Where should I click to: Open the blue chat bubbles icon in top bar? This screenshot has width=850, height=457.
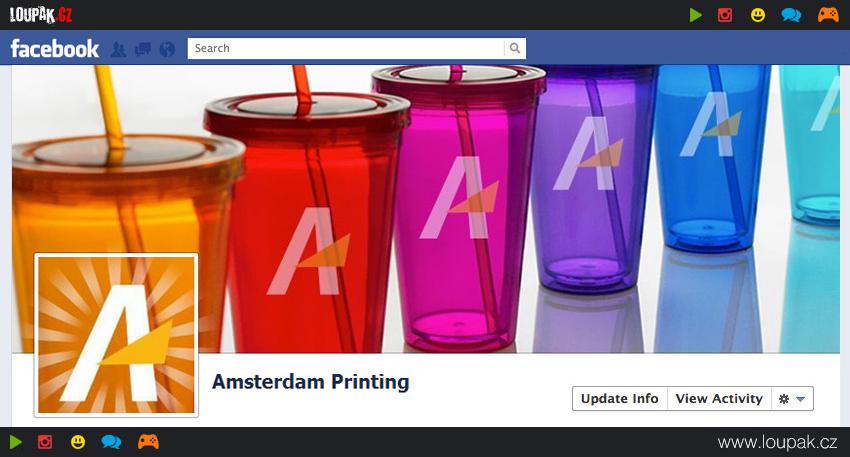tap(791, 15)
